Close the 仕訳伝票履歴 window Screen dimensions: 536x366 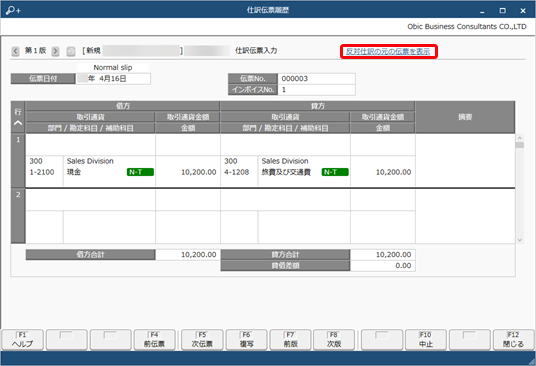(523, 11)
